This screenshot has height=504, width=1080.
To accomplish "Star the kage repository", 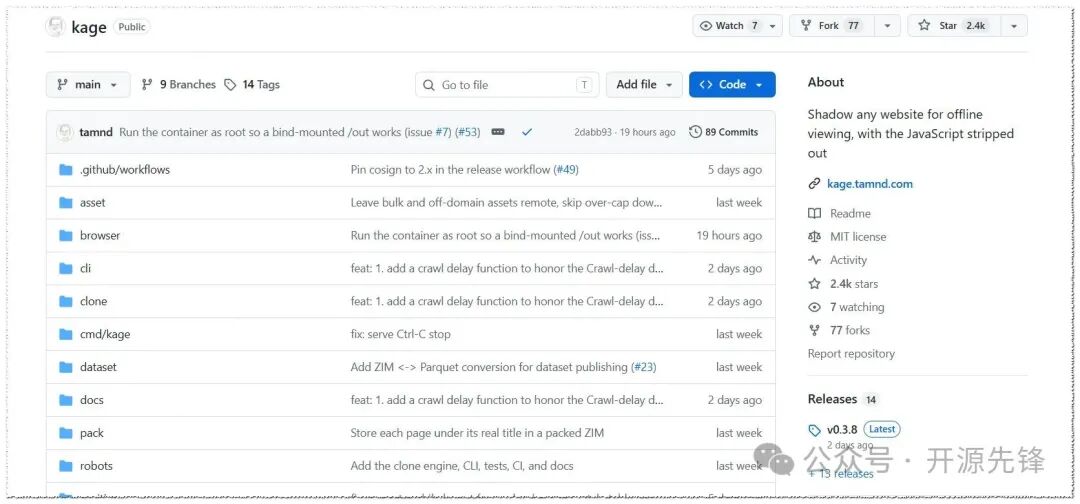I will [954, 26].
